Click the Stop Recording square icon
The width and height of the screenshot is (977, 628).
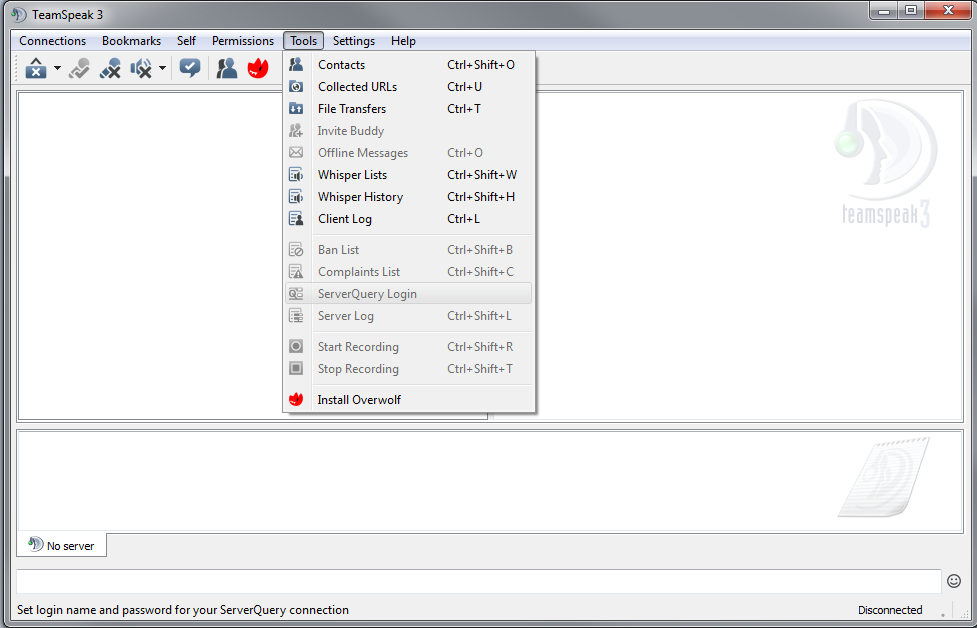coord(296,368)
